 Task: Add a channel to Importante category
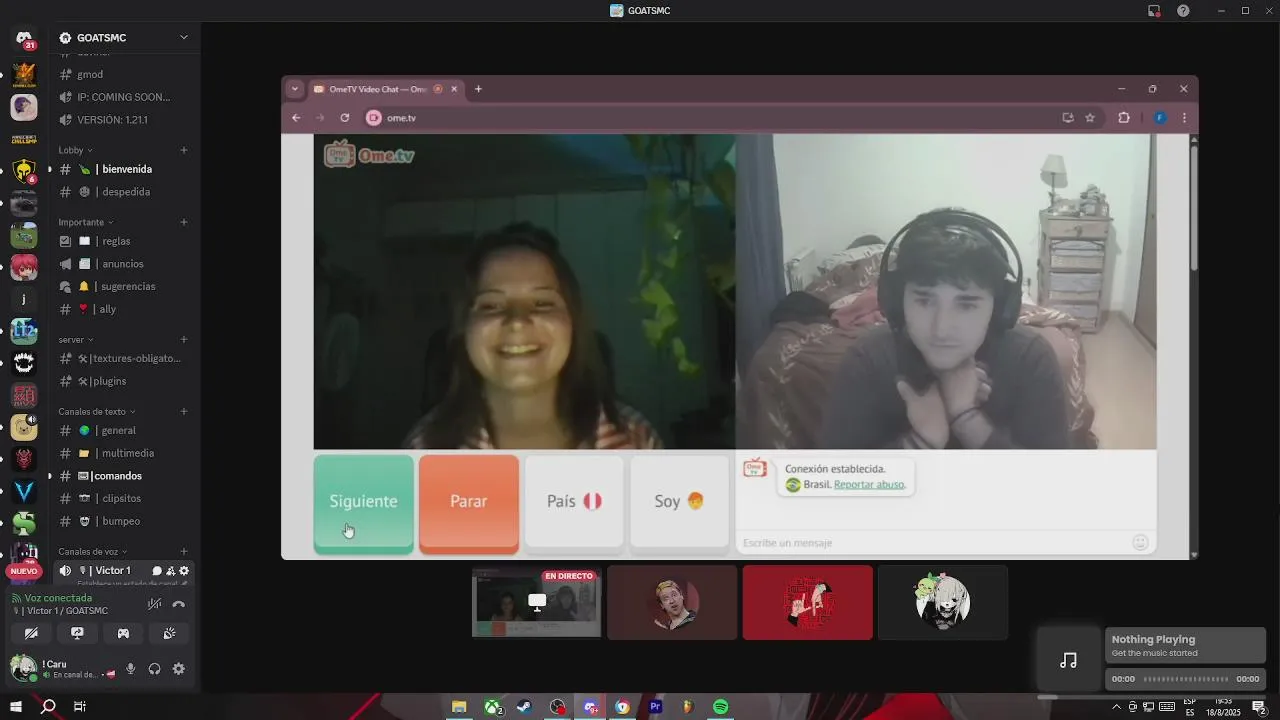point(184,222)
